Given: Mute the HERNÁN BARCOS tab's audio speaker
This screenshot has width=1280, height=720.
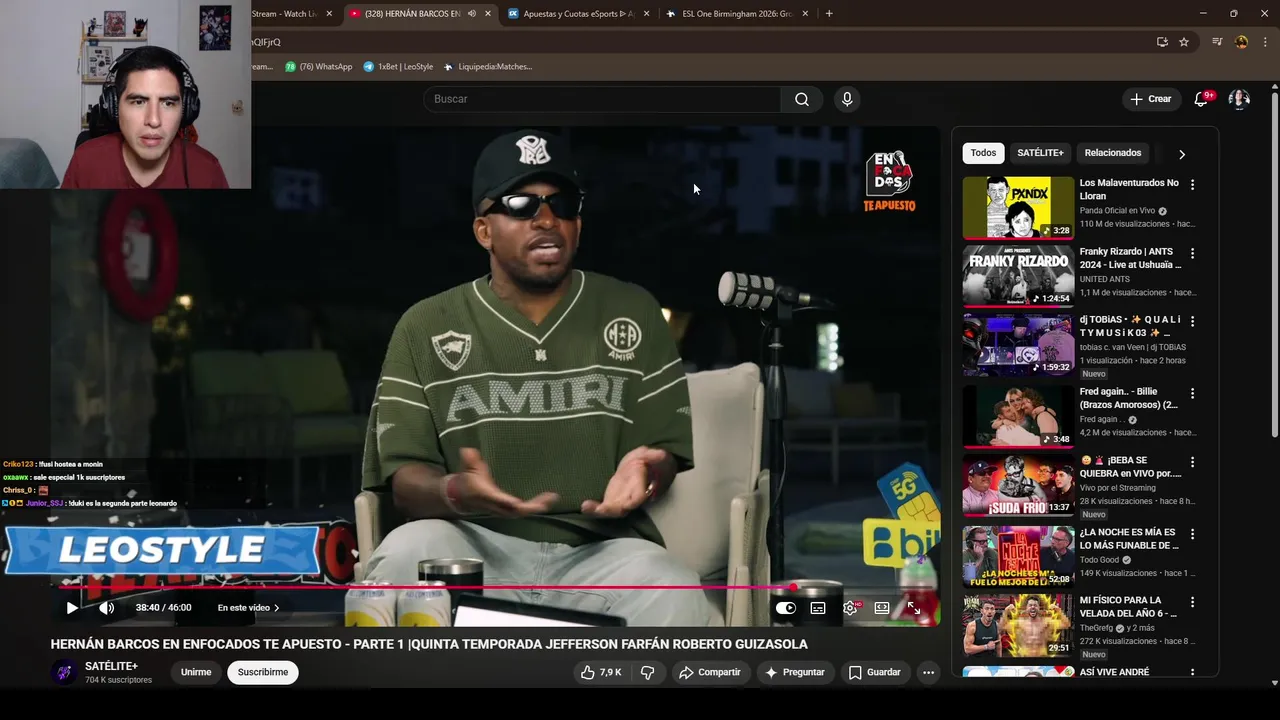Looking at the screenshot, I should point(472,14).
